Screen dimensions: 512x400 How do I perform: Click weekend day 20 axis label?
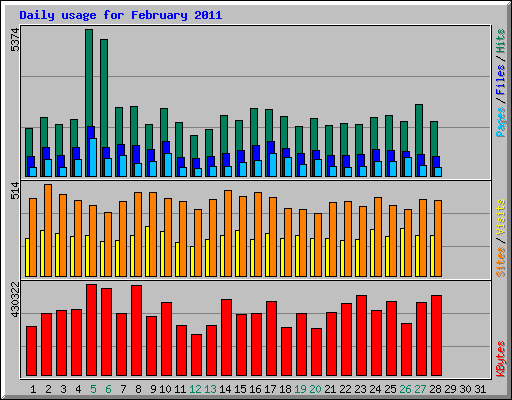(x=315, y=389)
